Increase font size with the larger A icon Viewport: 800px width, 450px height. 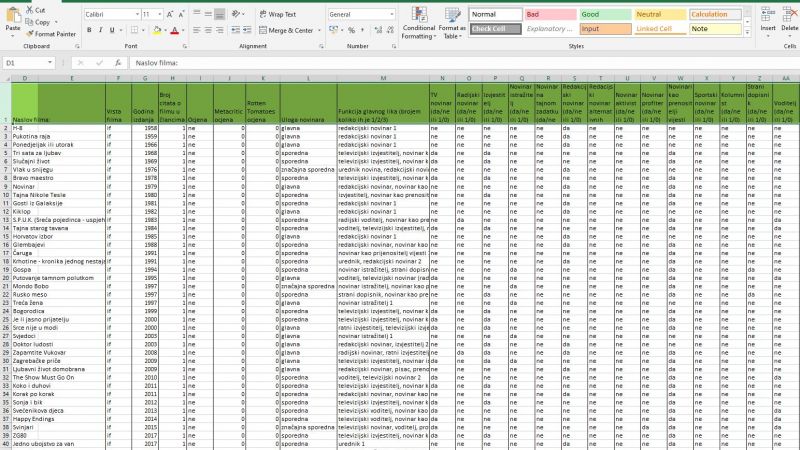click(x=172, y=15)
